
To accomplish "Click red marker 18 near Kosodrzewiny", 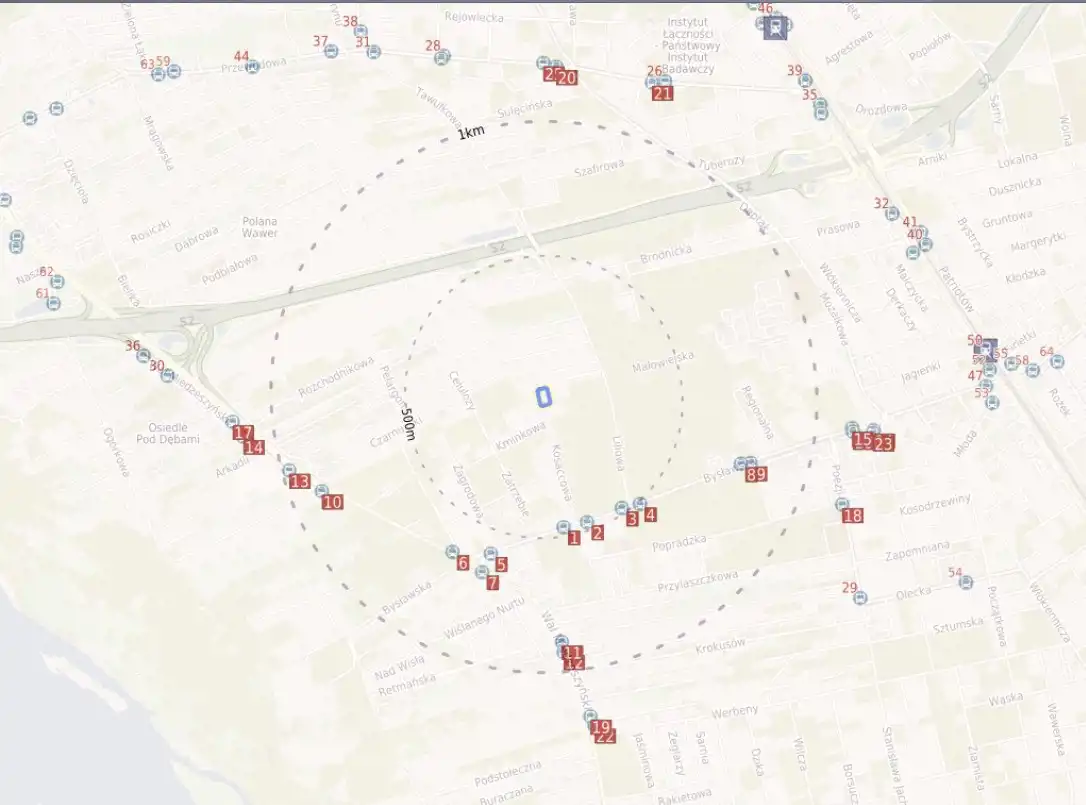I will [x=853, y=516].
